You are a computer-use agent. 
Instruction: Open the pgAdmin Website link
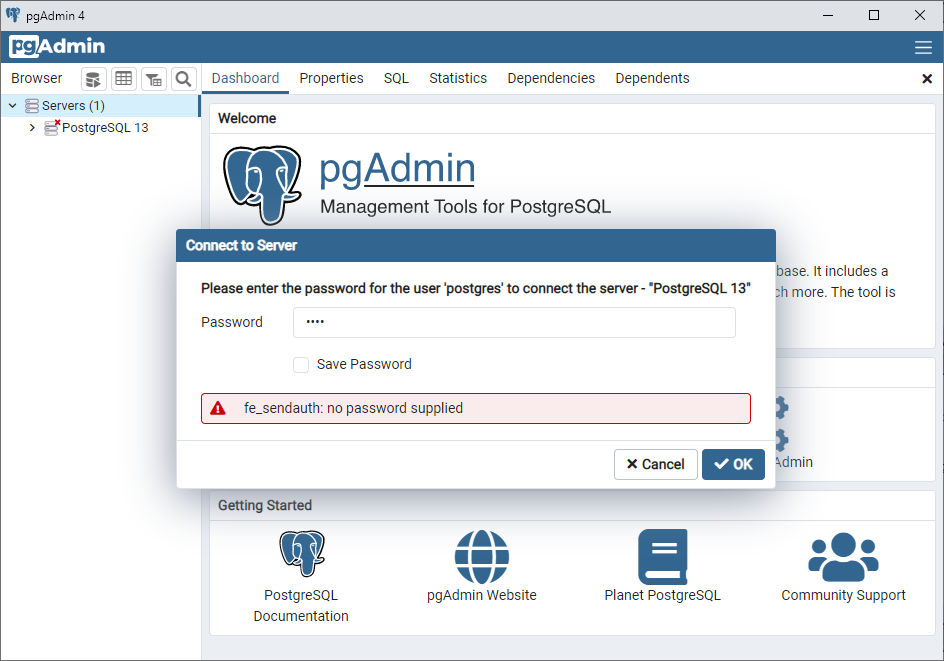(x=482, y=595)
